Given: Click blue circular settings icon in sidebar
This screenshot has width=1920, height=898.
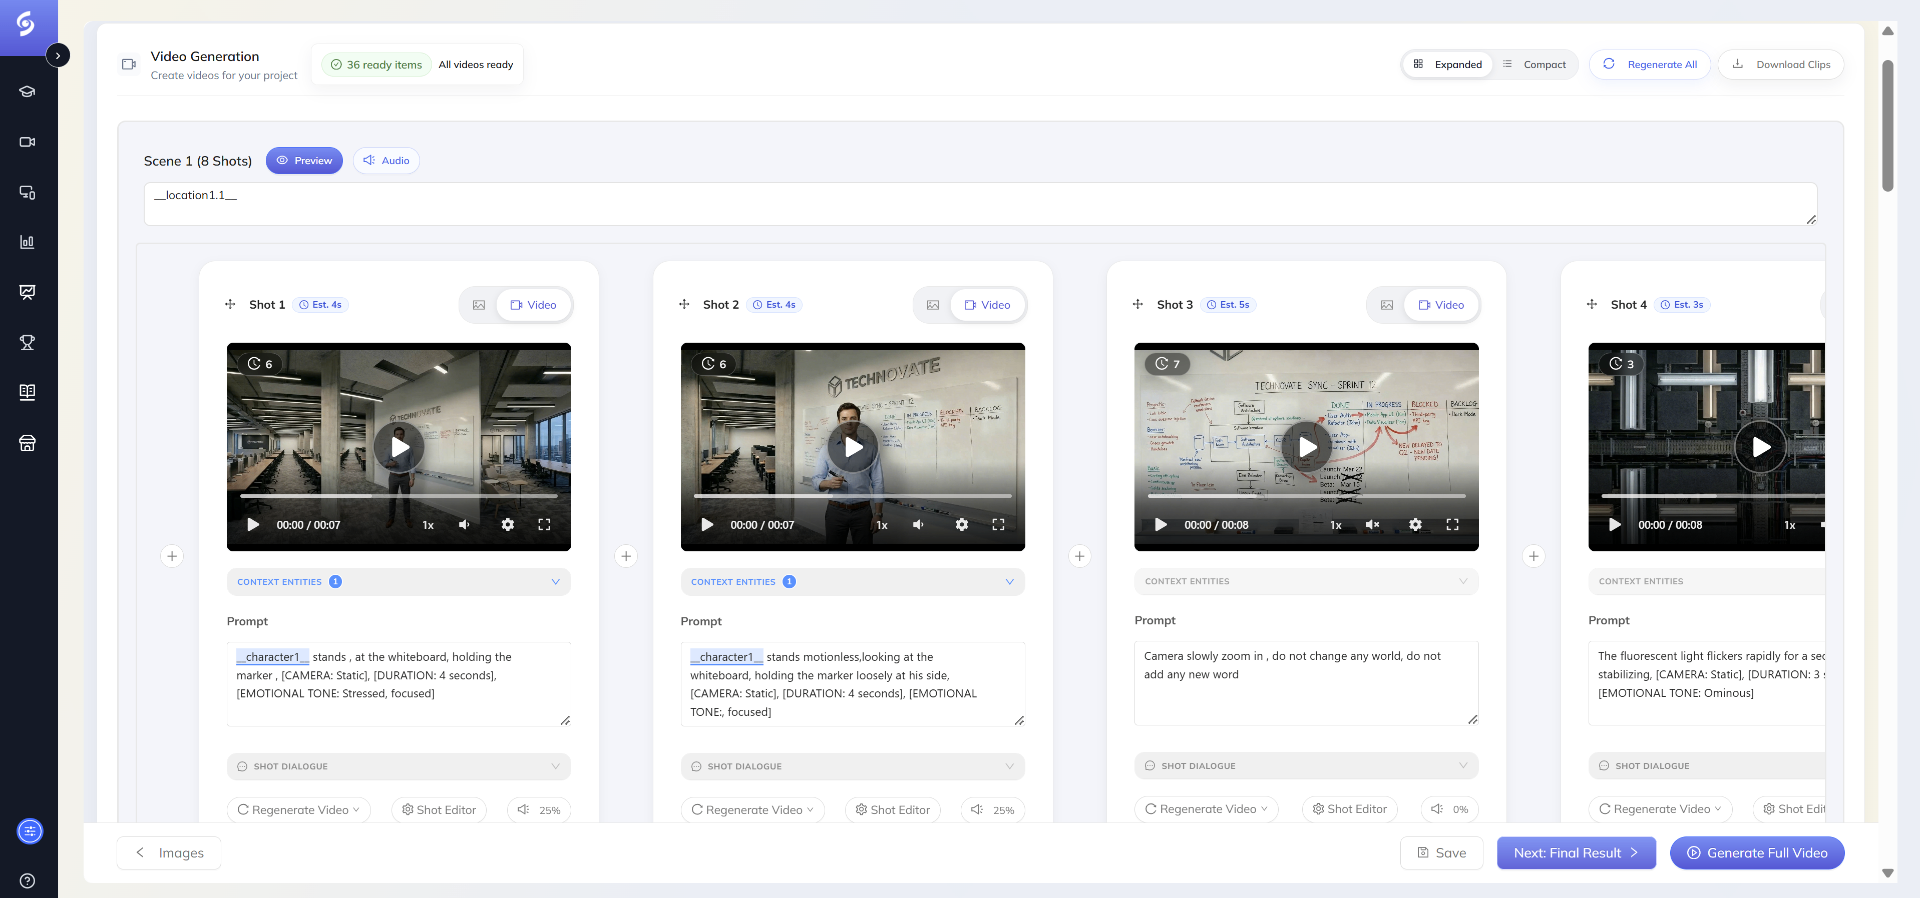Looking at the screenshot, I should pyautogui.click(x=30, y=831).
